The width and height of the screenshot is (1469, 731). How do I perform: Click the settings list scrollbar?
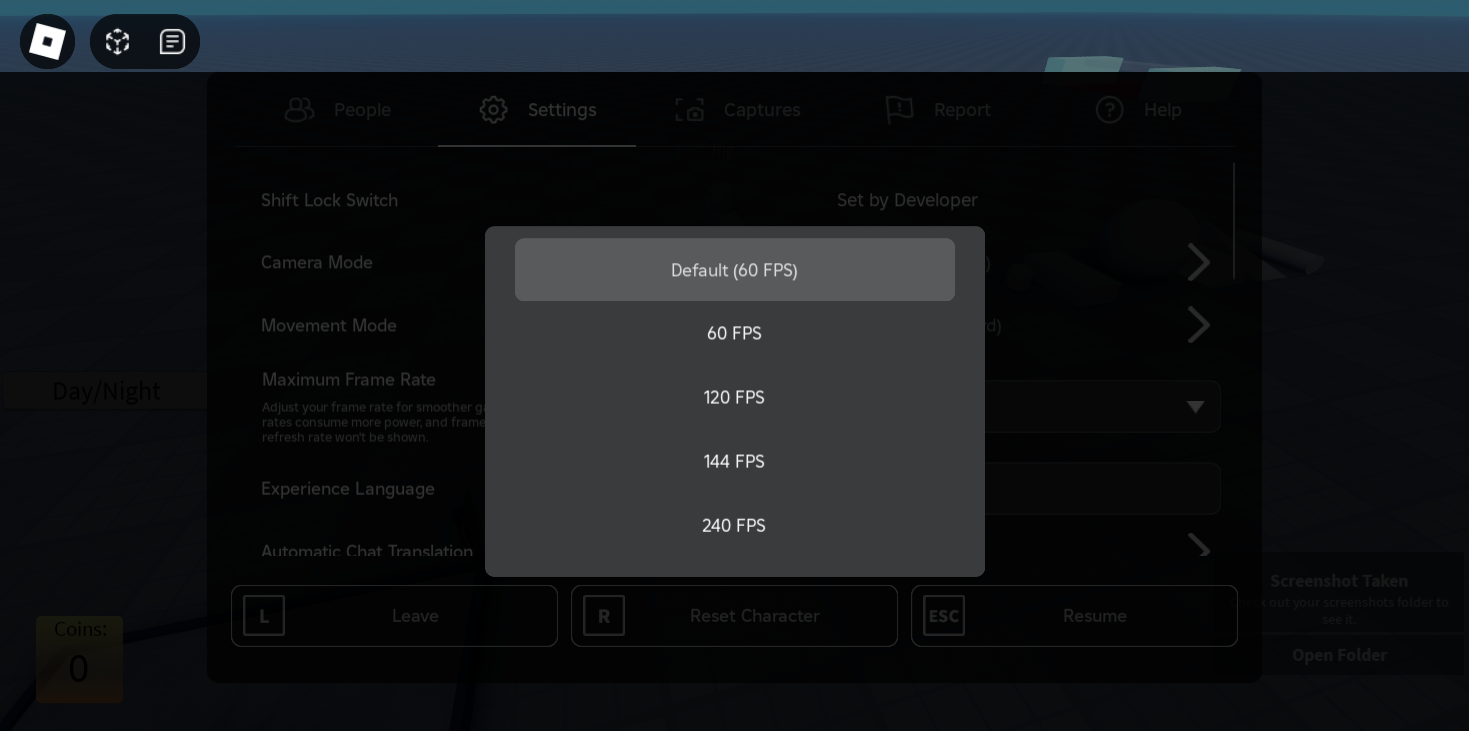point(1234,220)
